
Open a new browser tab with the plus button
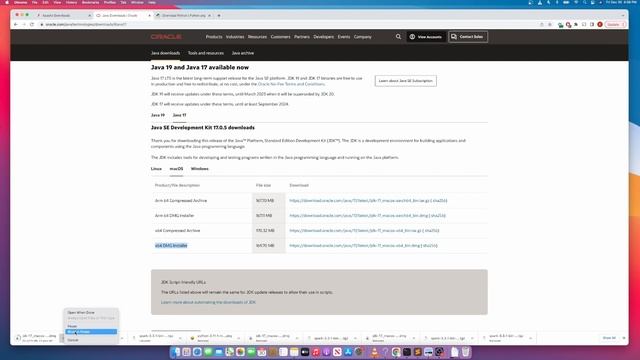tap(219, 16)
